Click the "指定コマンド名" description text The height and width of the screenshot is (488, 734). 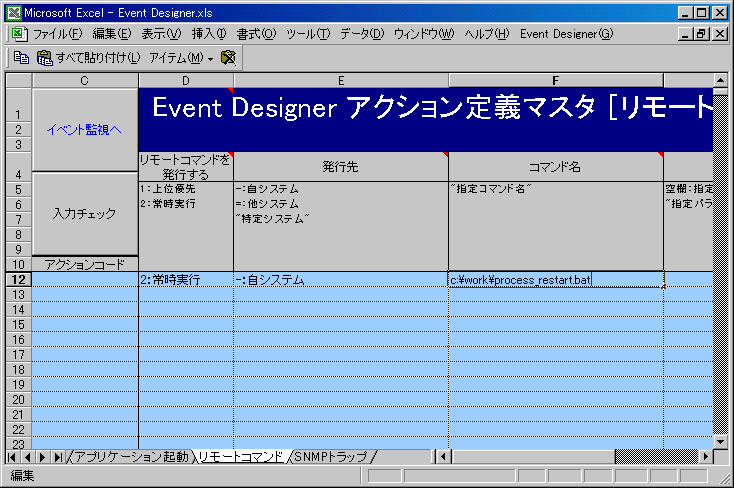491,189
